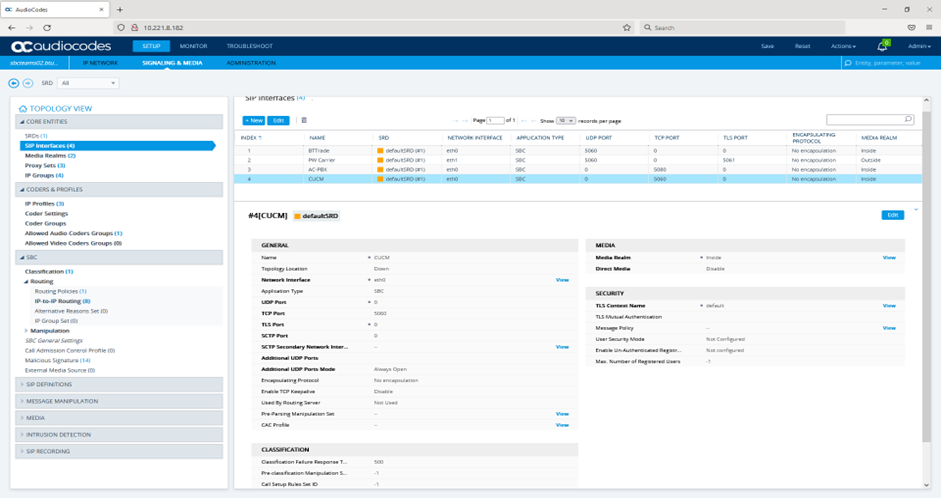The image size is (941, 498).
Task: Open the browser hamburger menu
Action: pyautogui.click(x=928, y=28)
